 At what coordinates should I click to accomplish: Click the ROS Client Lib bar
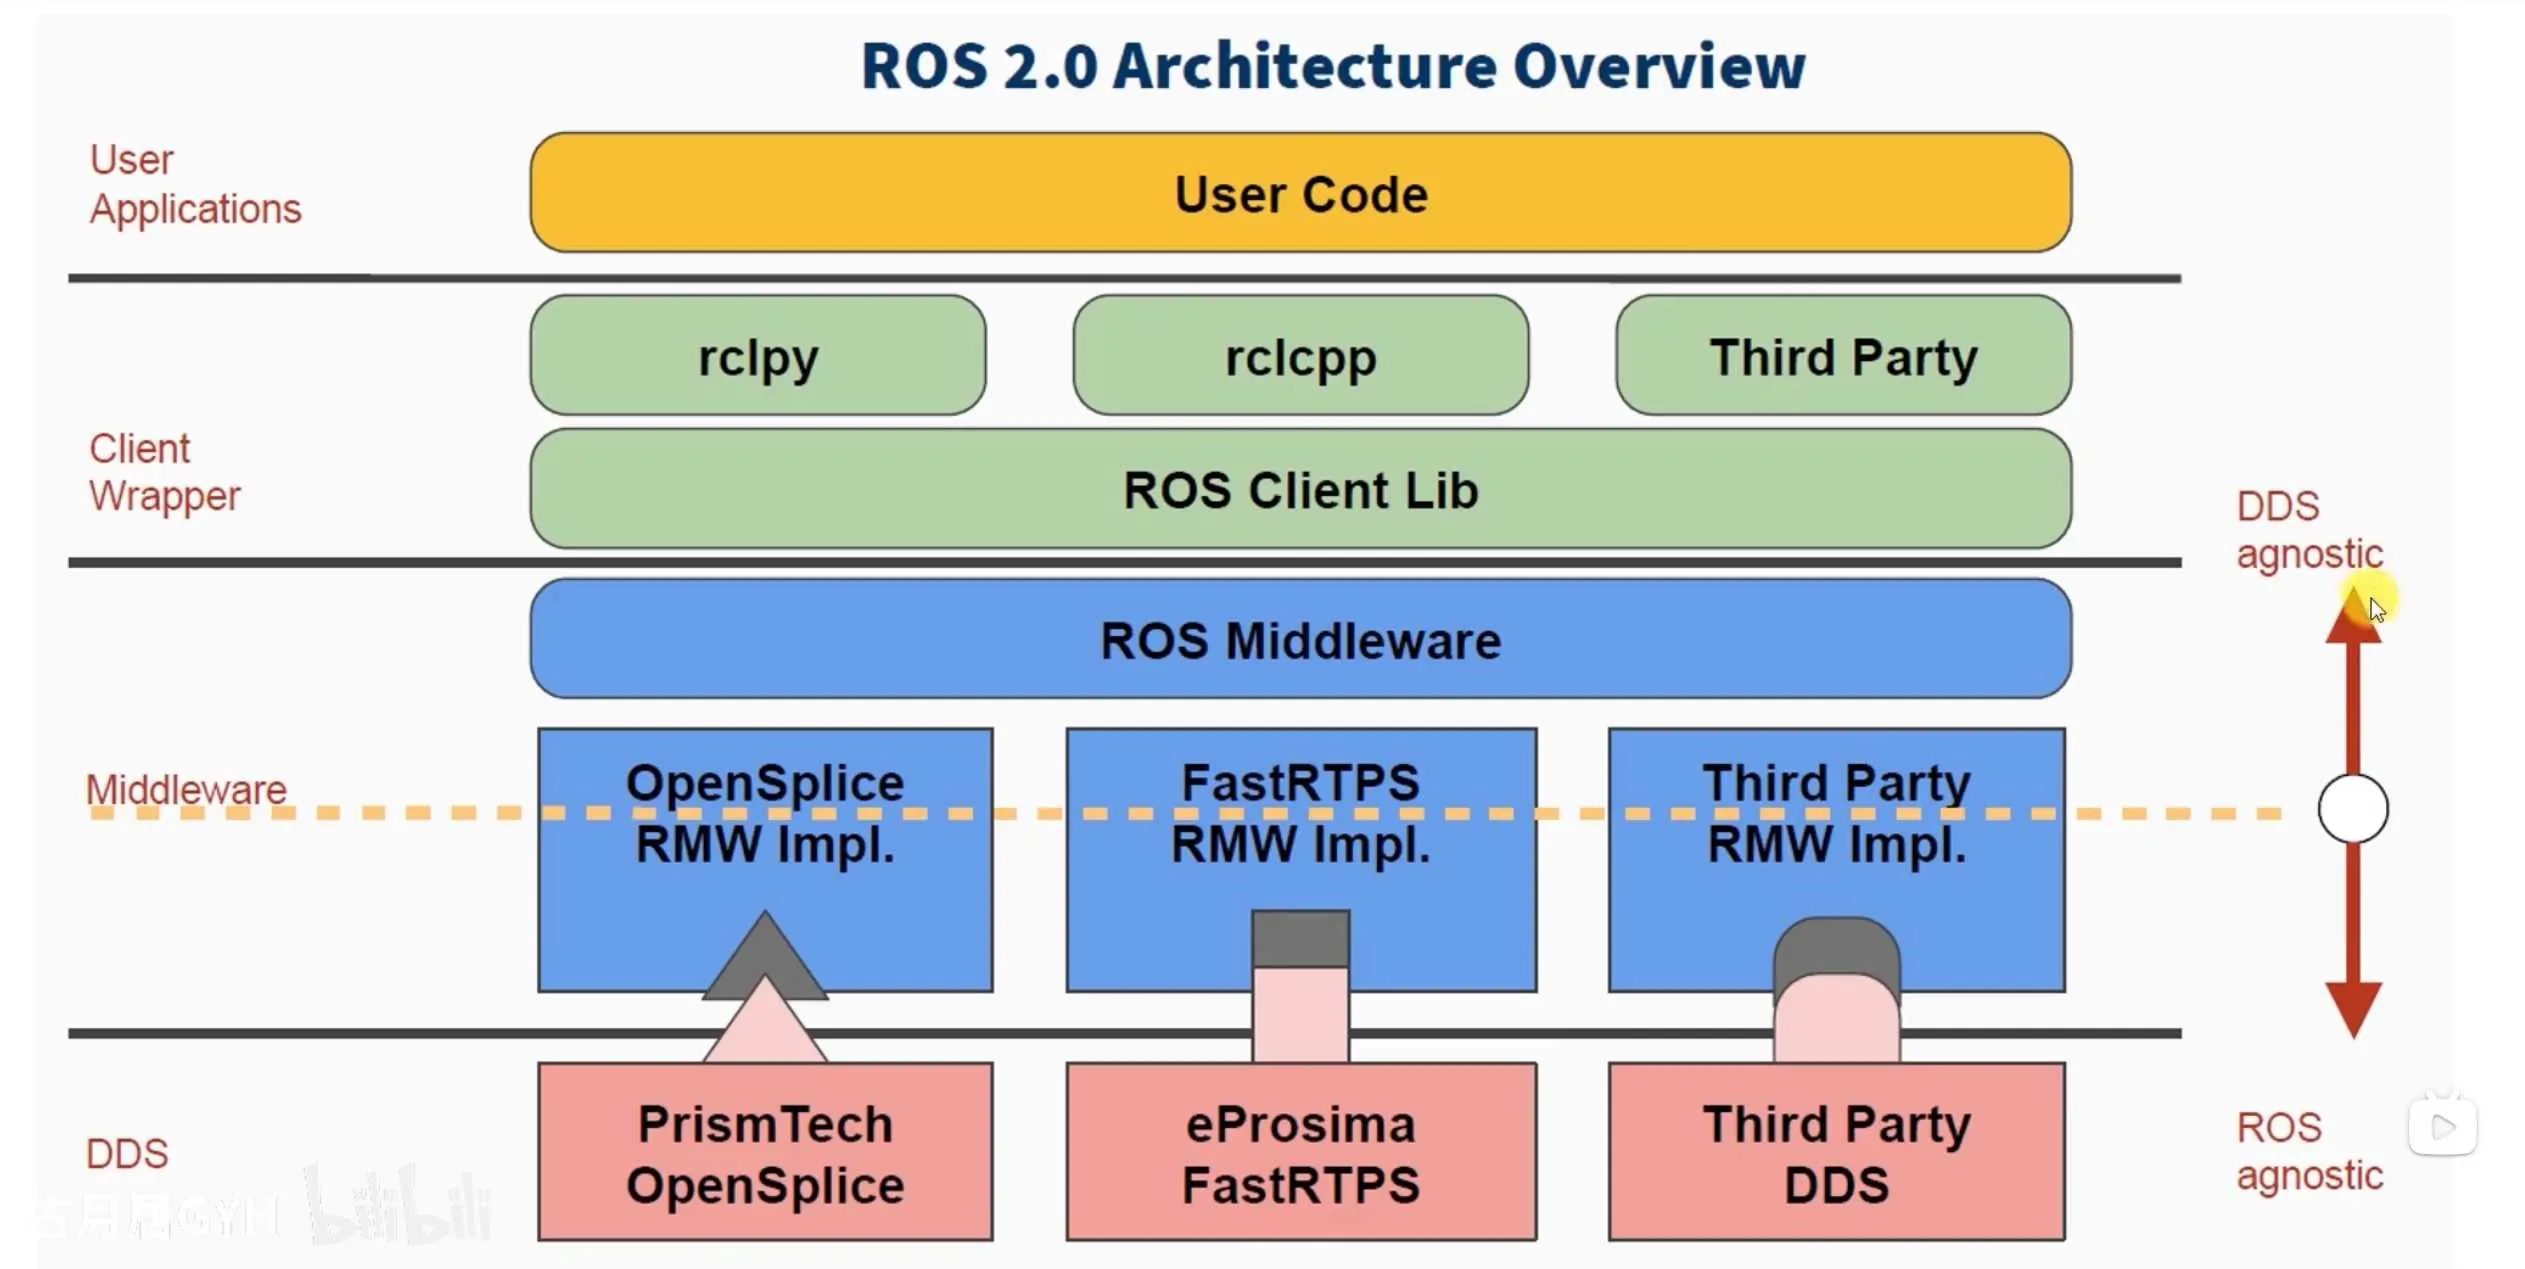pyautogui.click(x=1300, y=488)
